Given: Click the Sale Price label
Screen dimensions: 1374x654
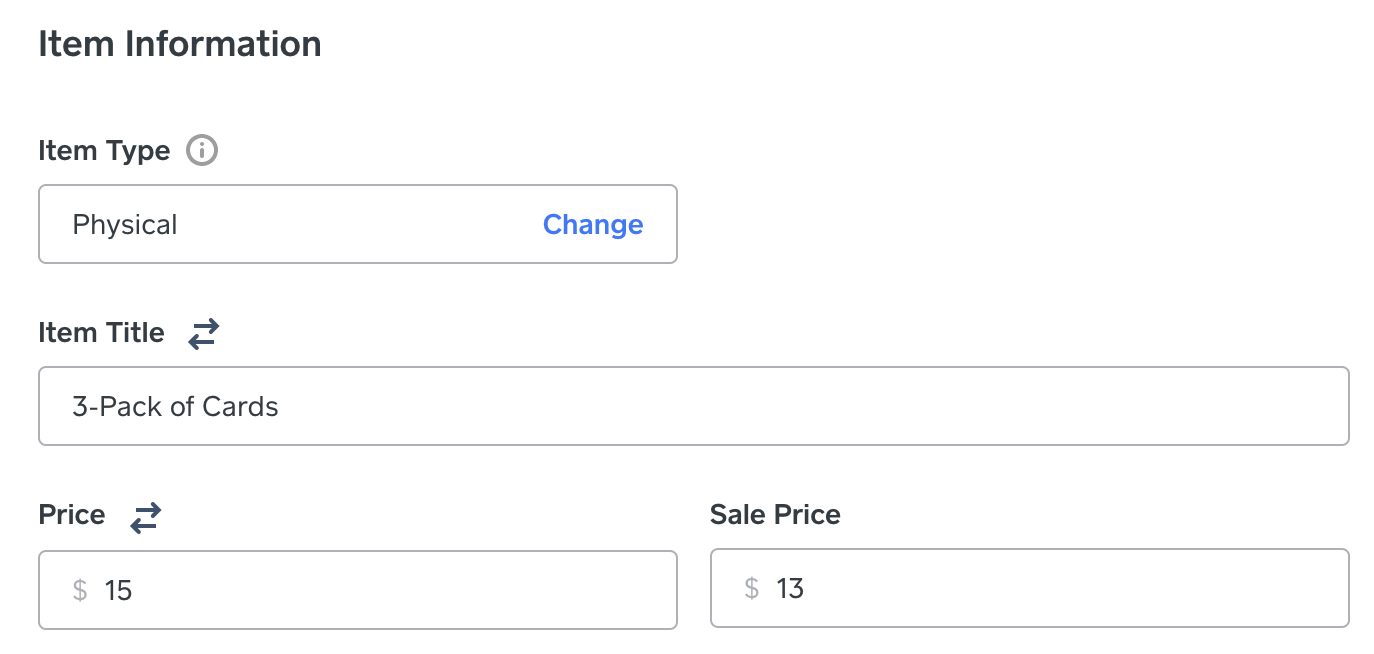Looking at the screenshot, I should click(775, 515).
